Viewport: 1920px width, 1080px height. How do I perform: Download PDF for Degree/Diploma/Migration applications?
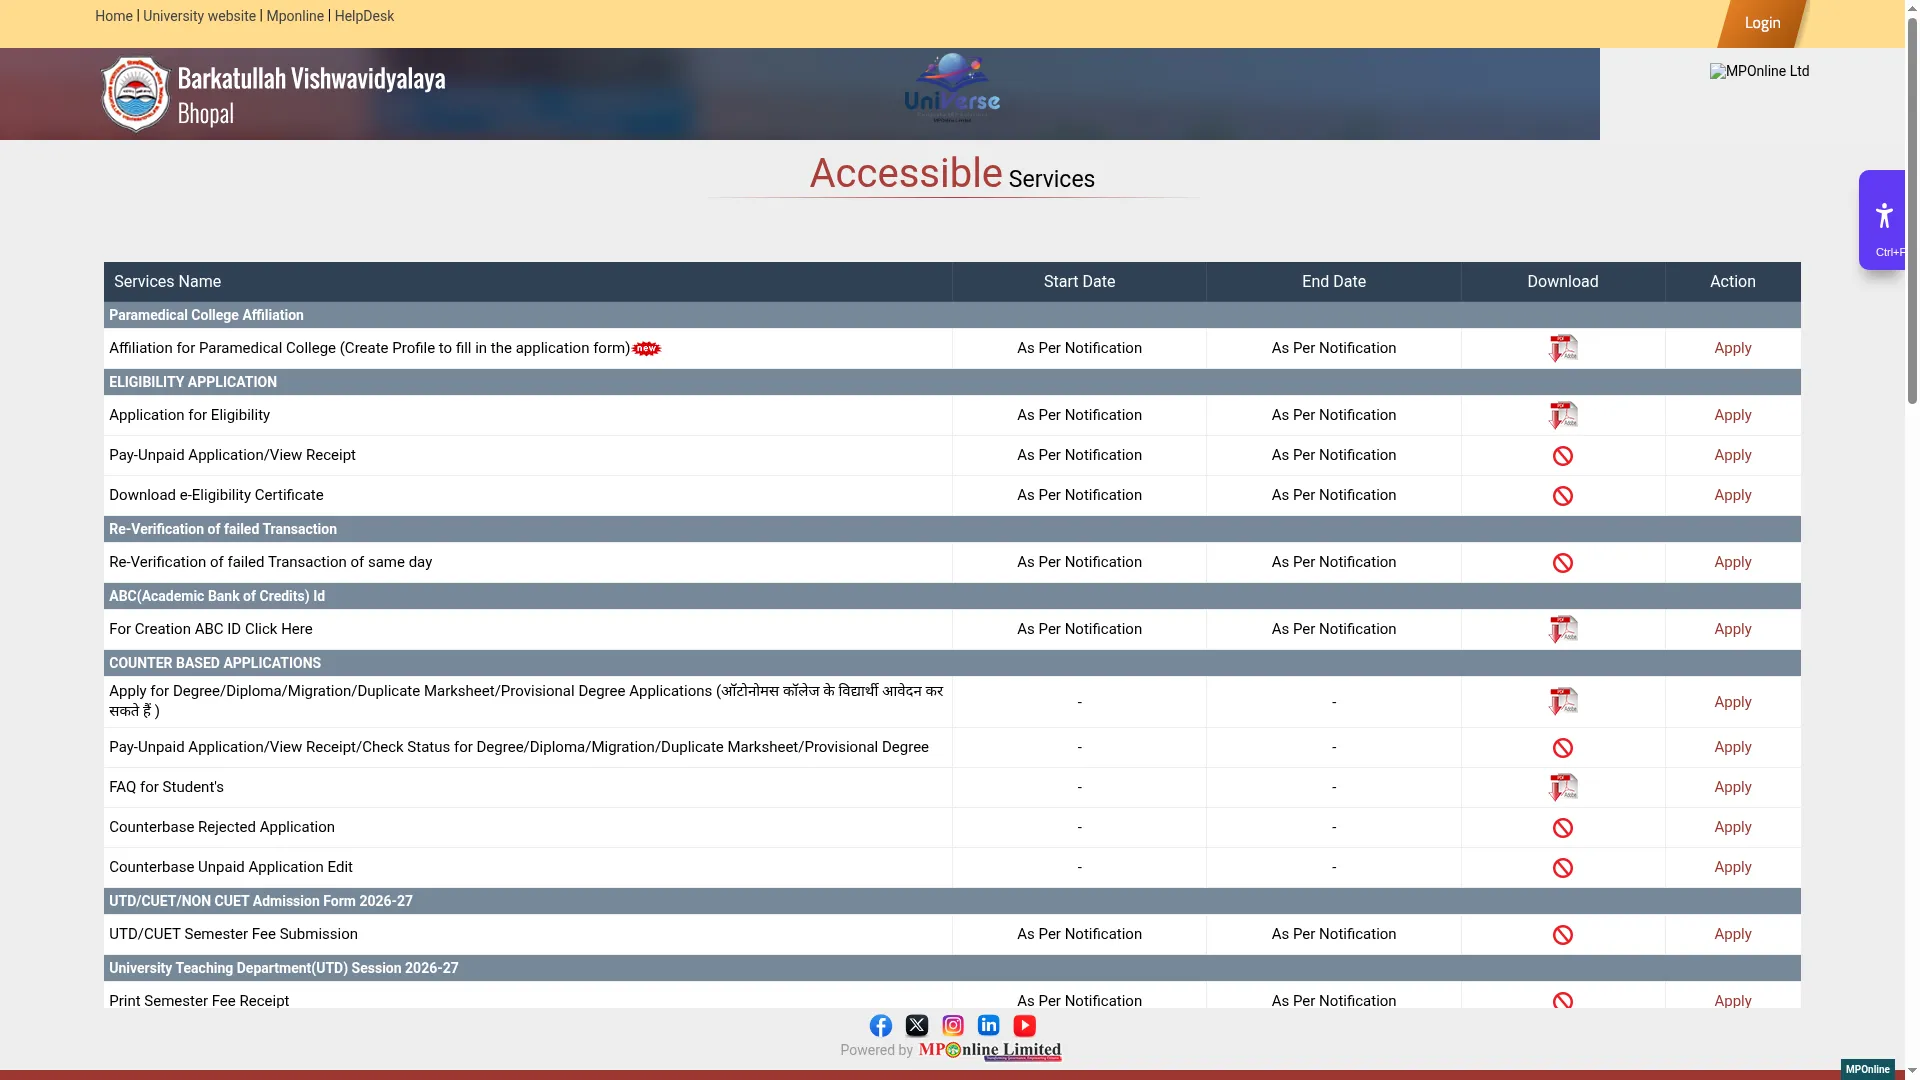(1562, 702)
